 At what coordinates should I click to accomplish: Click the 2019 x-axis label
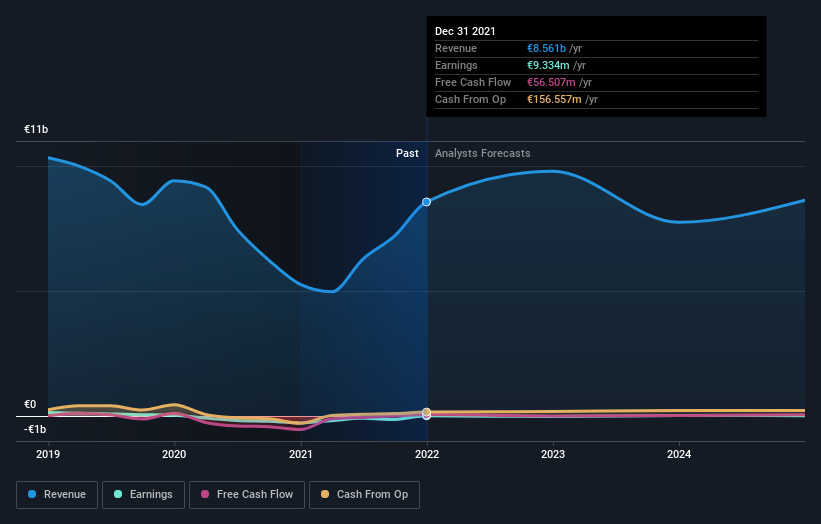[x=48, y=454]
